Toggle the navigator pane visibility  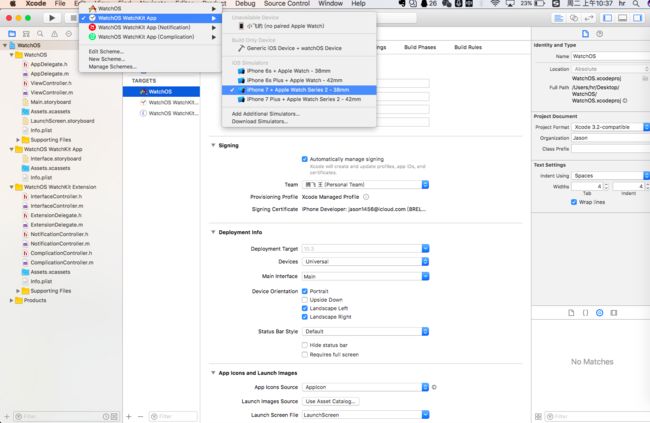[608, 18]
